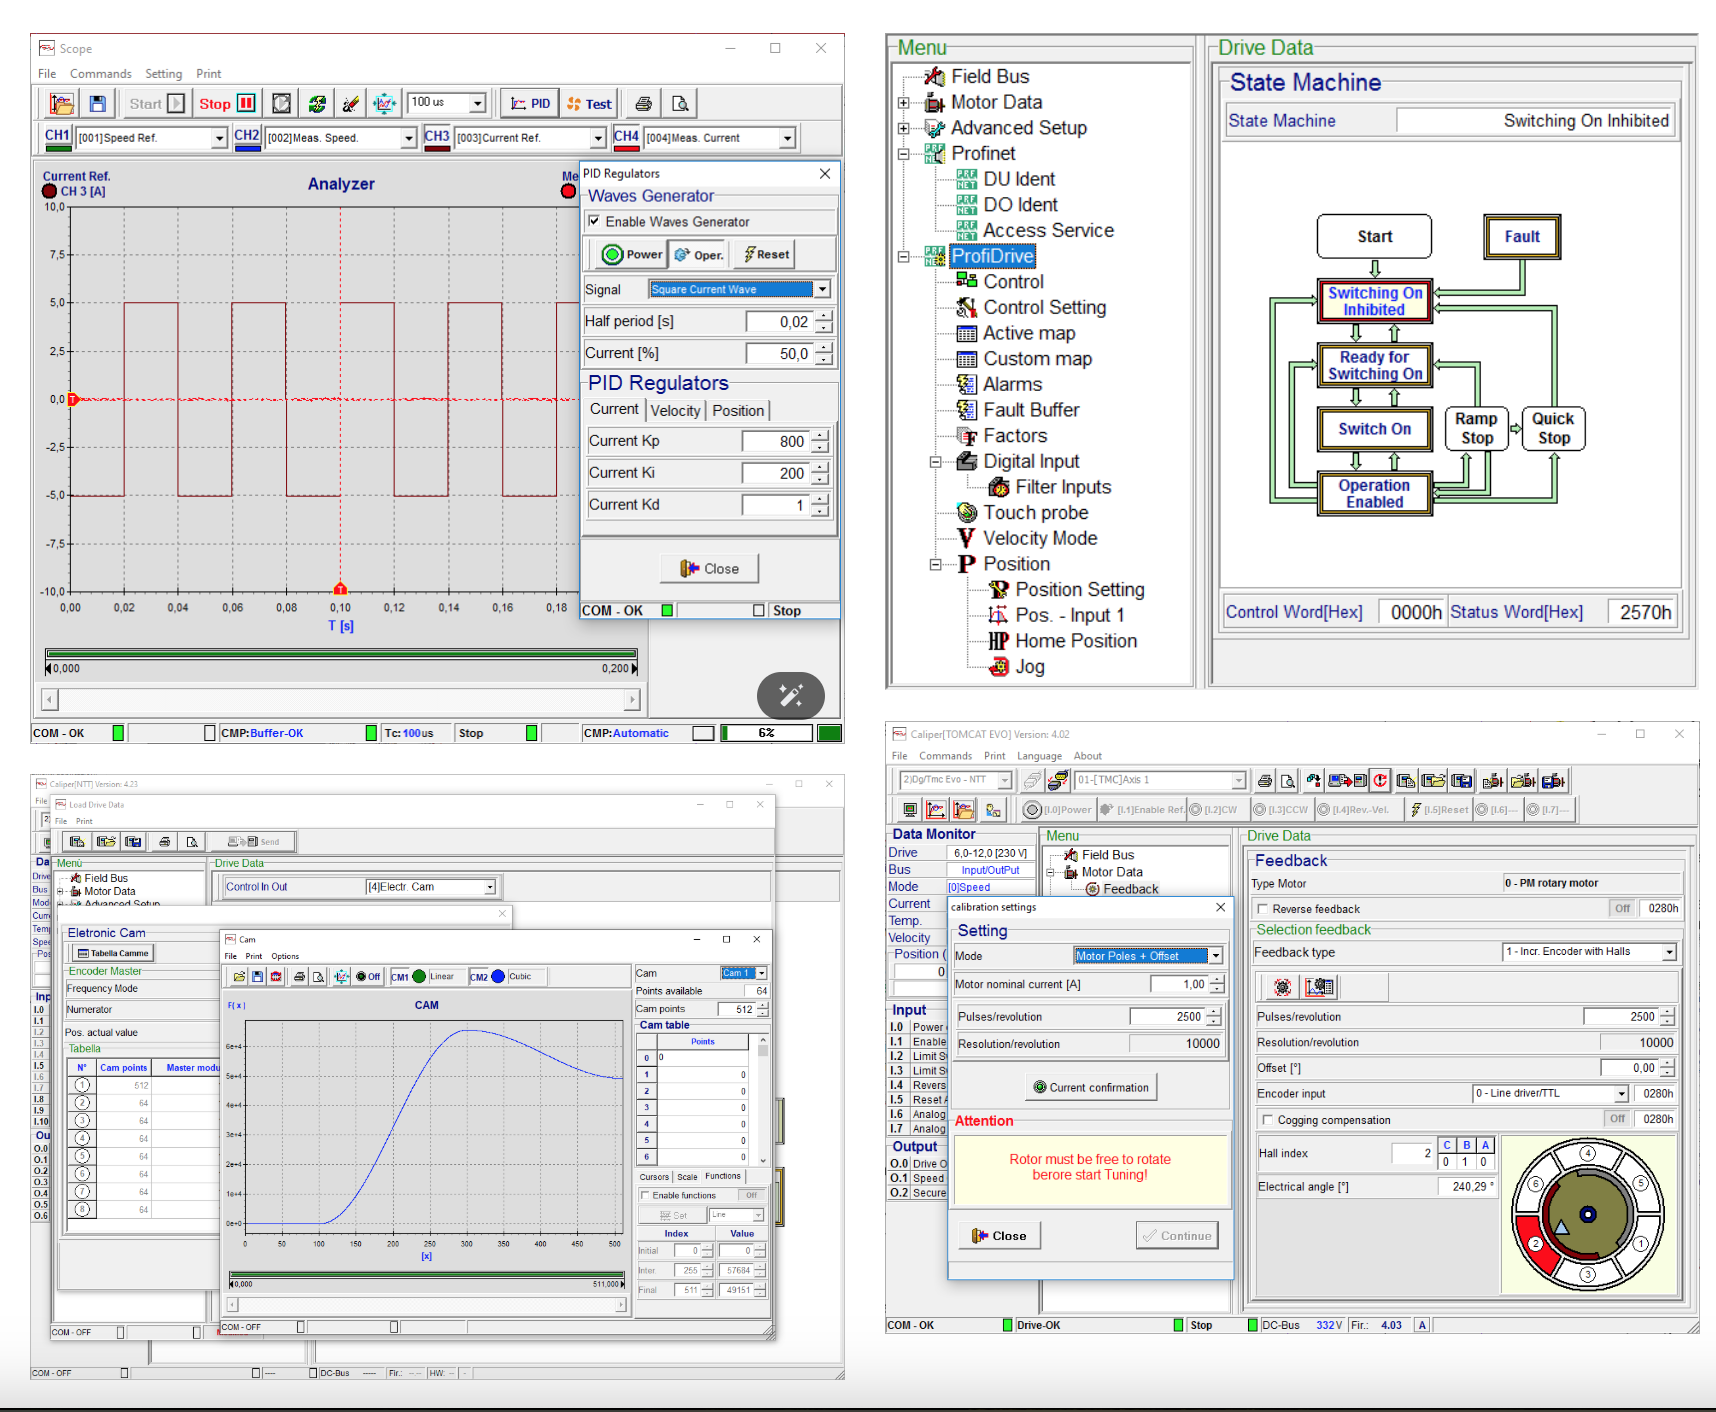Click Power button in Waves Generator

(631, 254)
